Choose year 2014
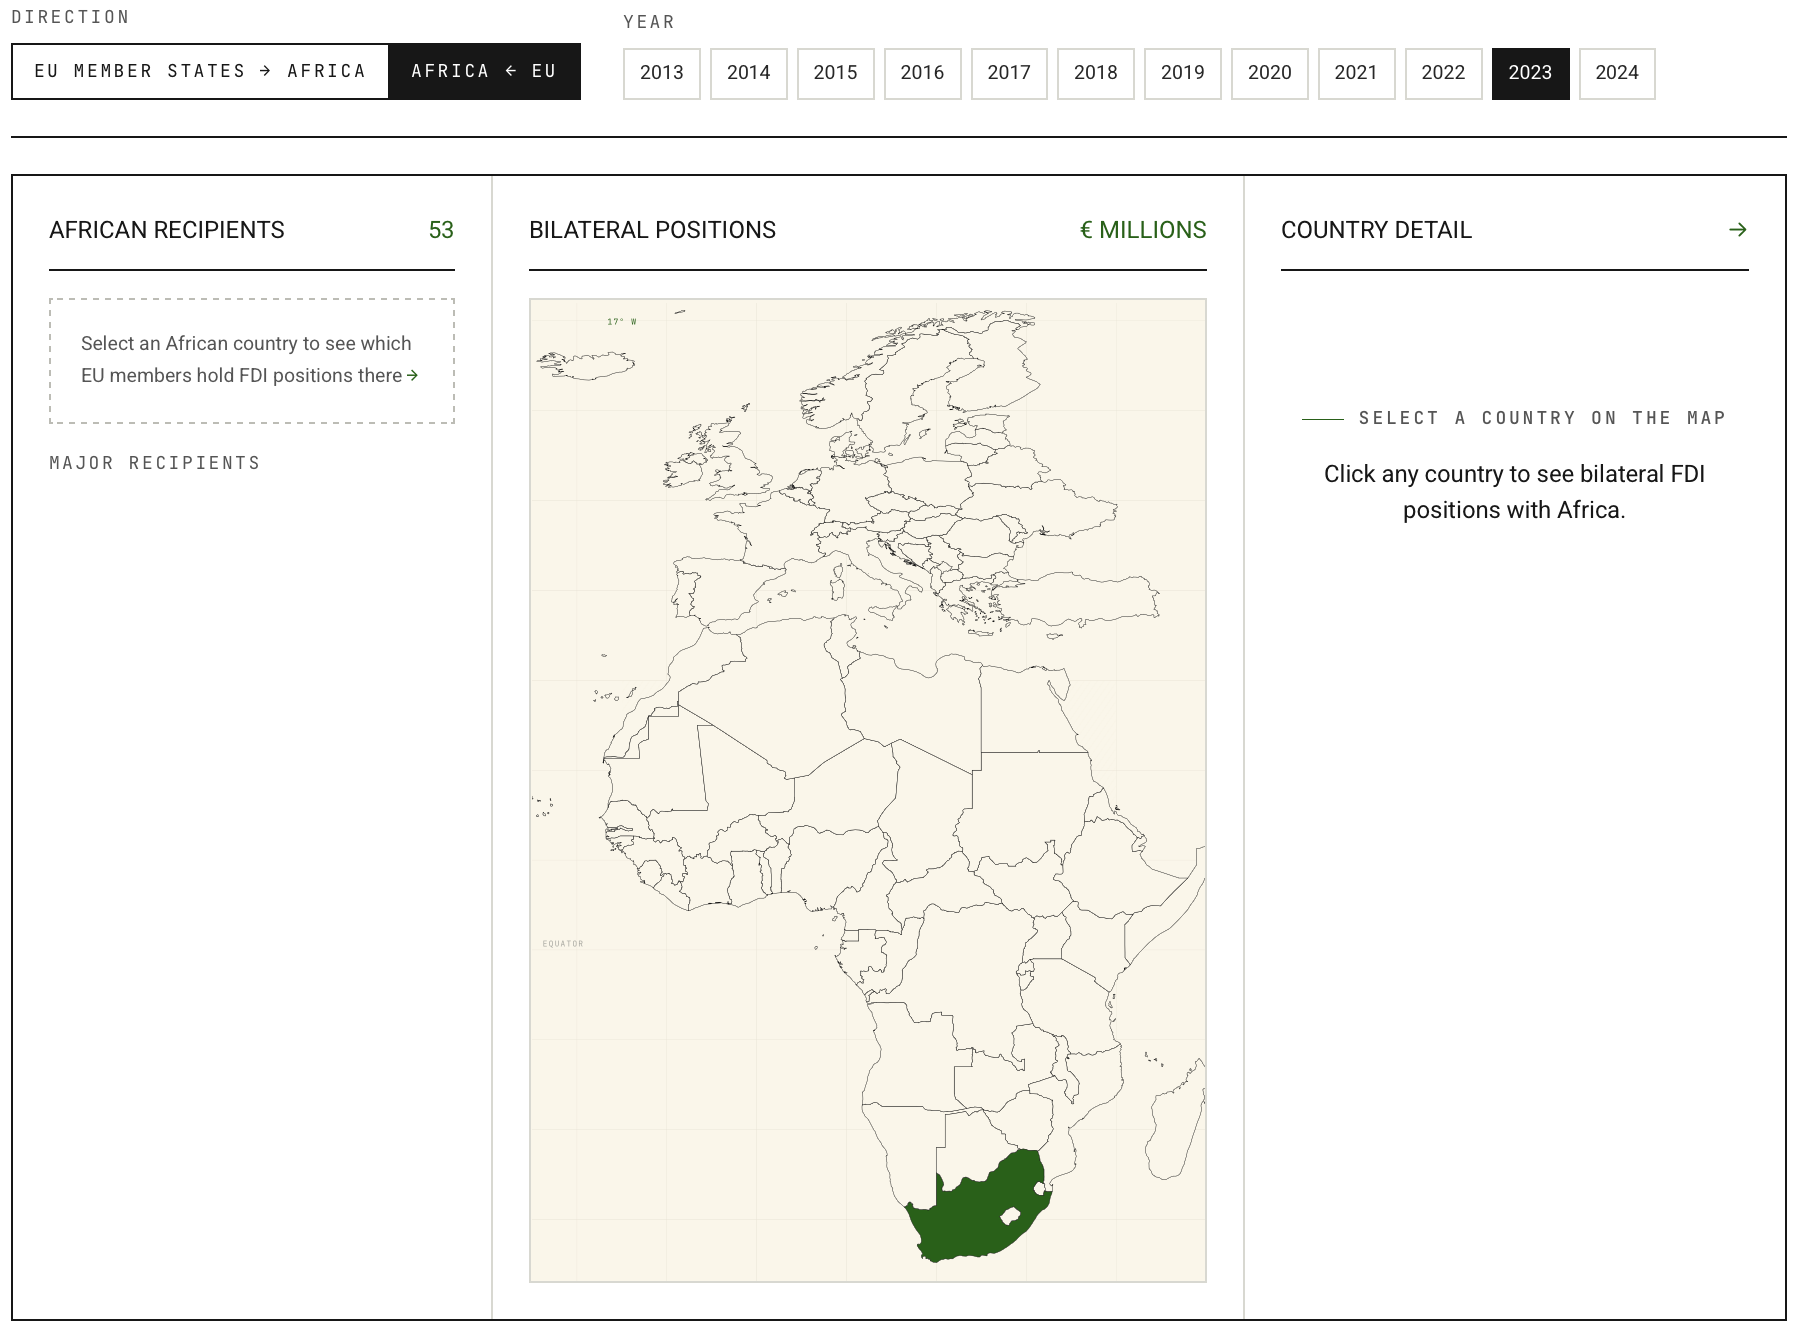 [x=749, y=73]
